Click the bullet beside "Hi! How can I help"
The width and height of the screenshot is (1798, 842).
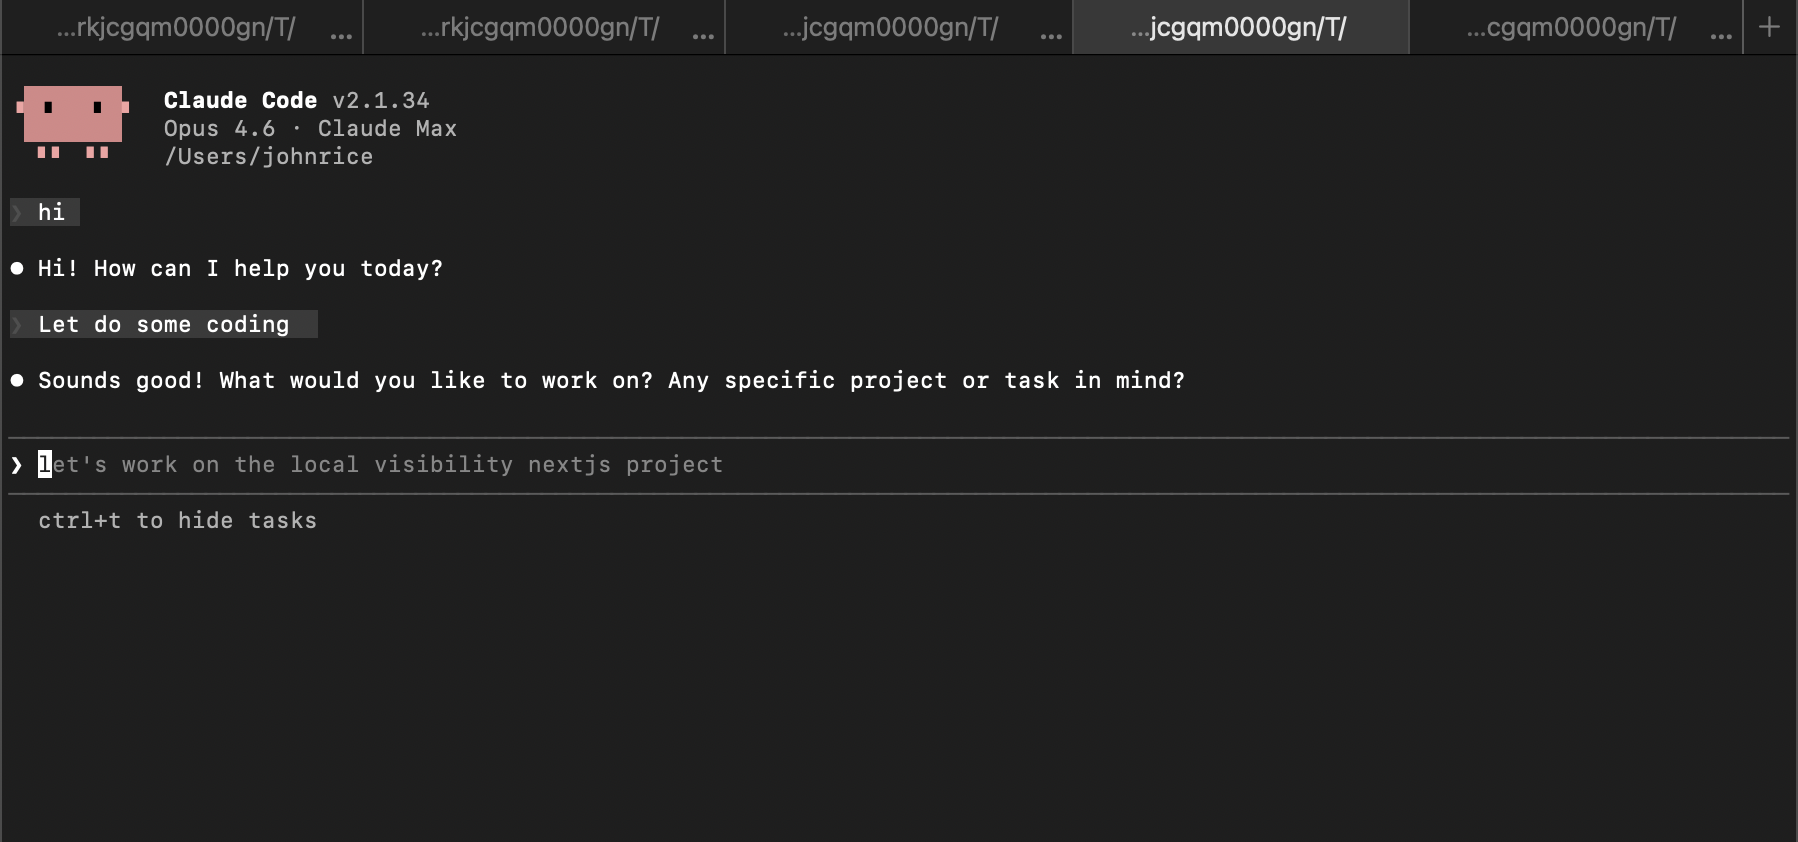16,268
